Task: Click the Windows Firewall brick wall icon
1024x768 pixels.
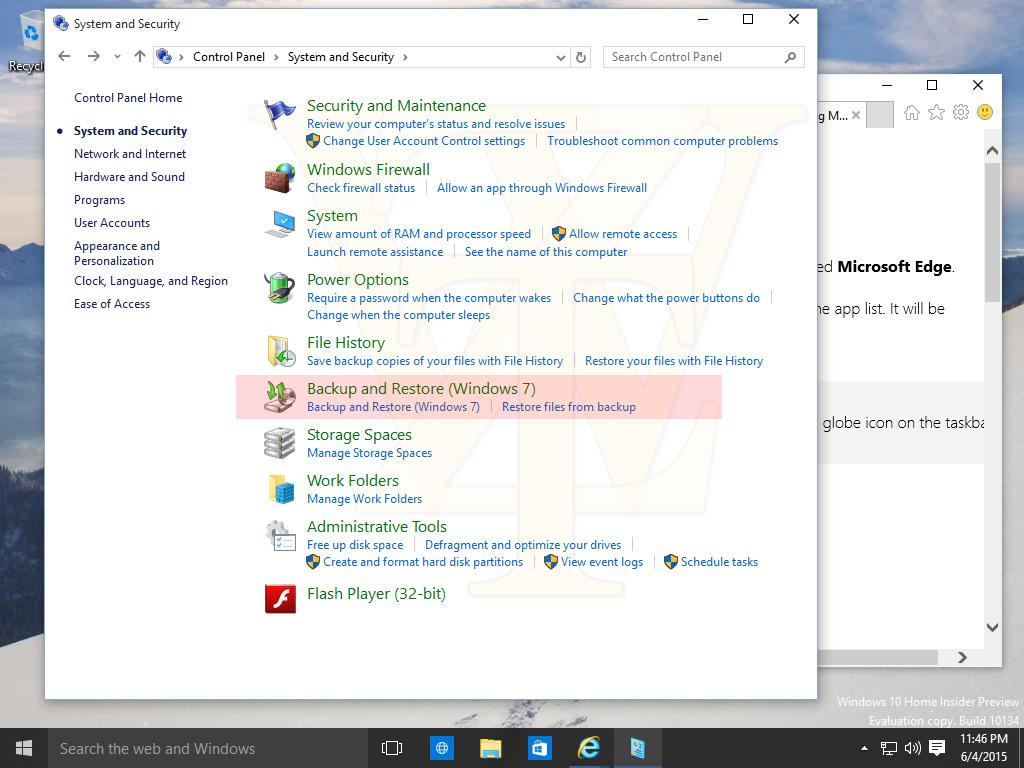Action: (280, 178)
